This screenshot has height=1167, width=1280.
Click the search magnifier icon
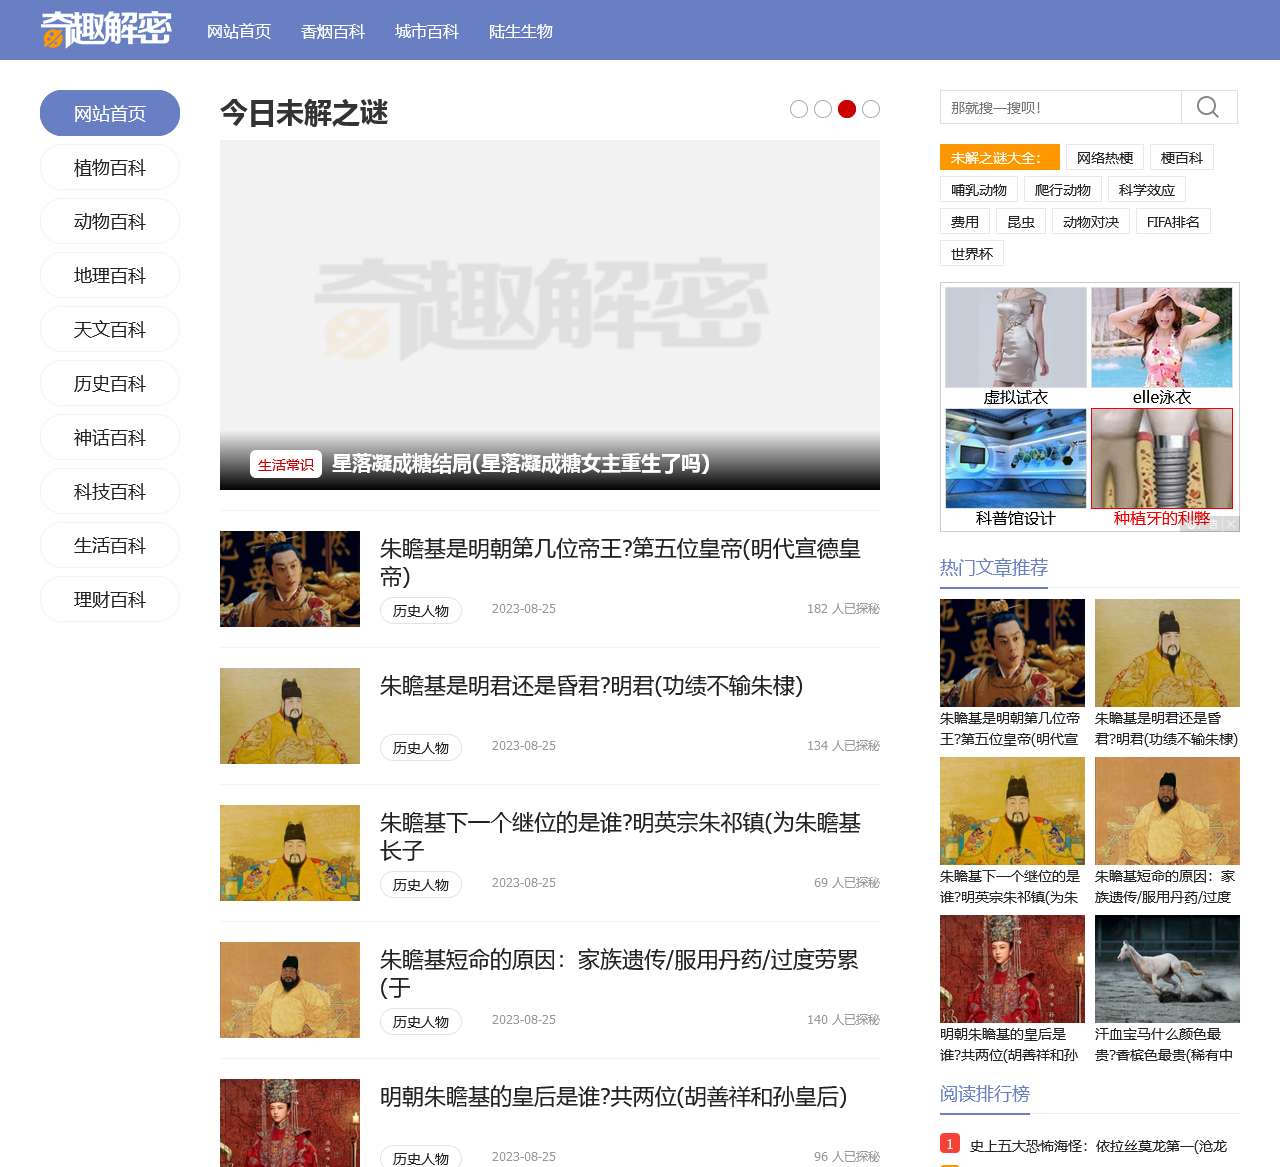point(1209,107)
